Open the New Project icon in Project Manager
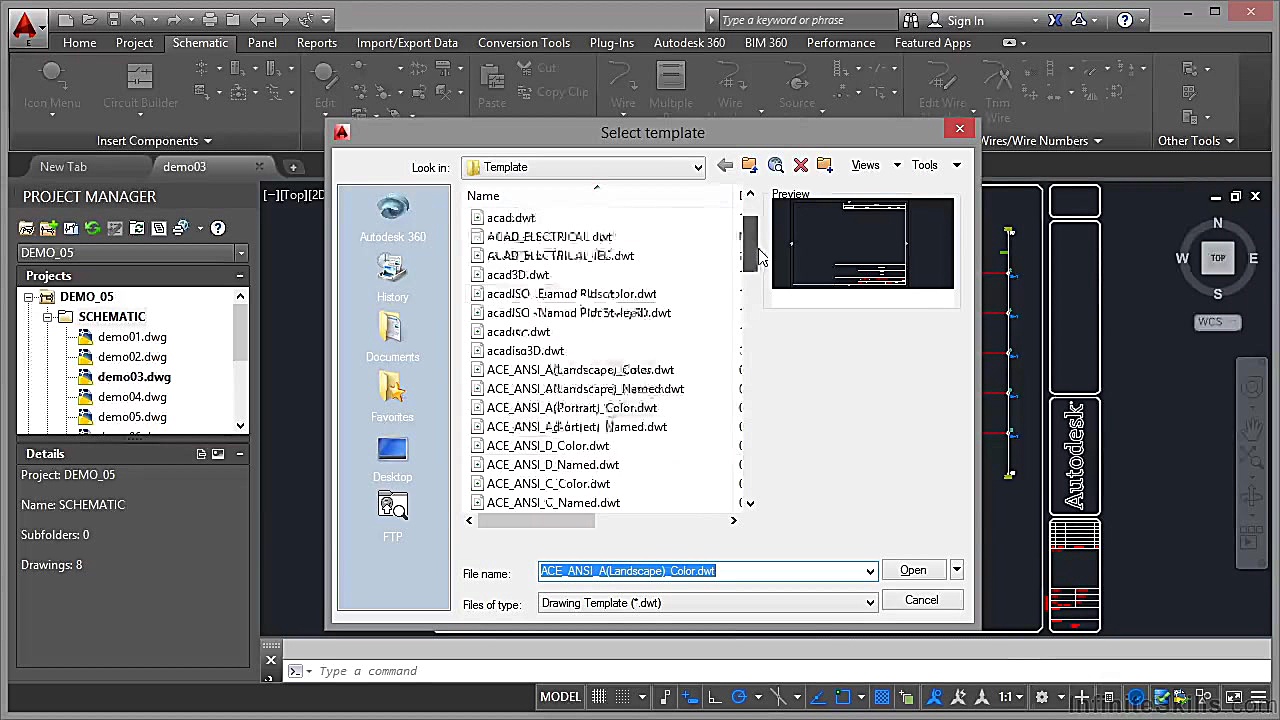 48,228
